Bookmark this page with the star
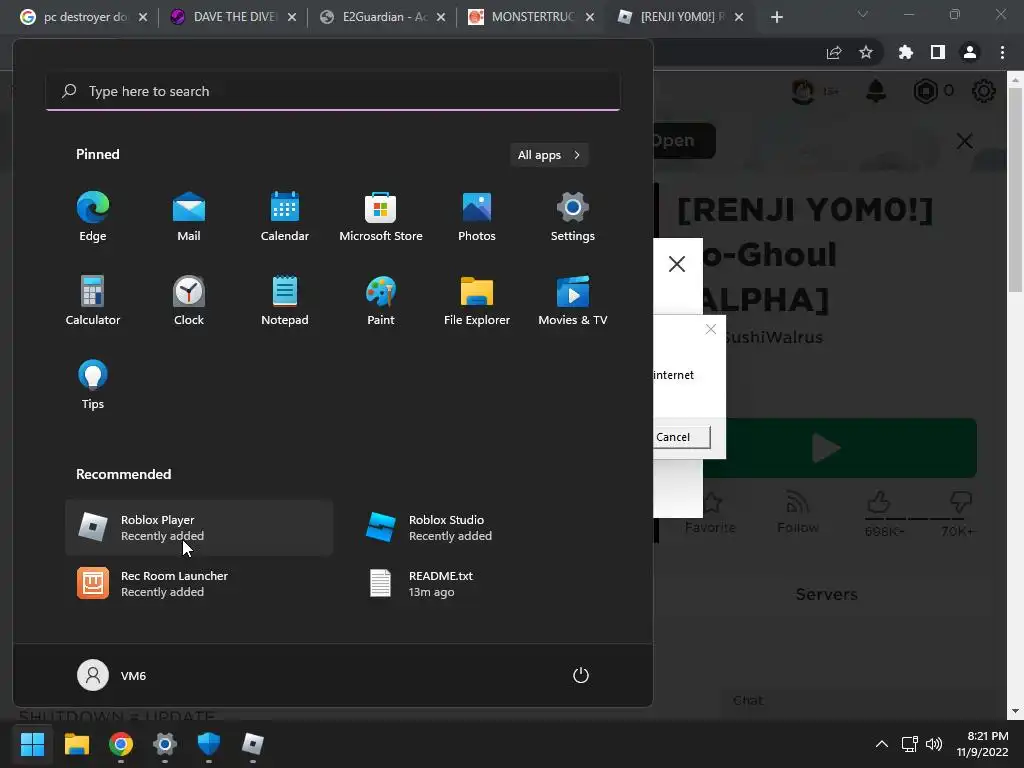1024x768 pixels. click(x=866, y=53)
